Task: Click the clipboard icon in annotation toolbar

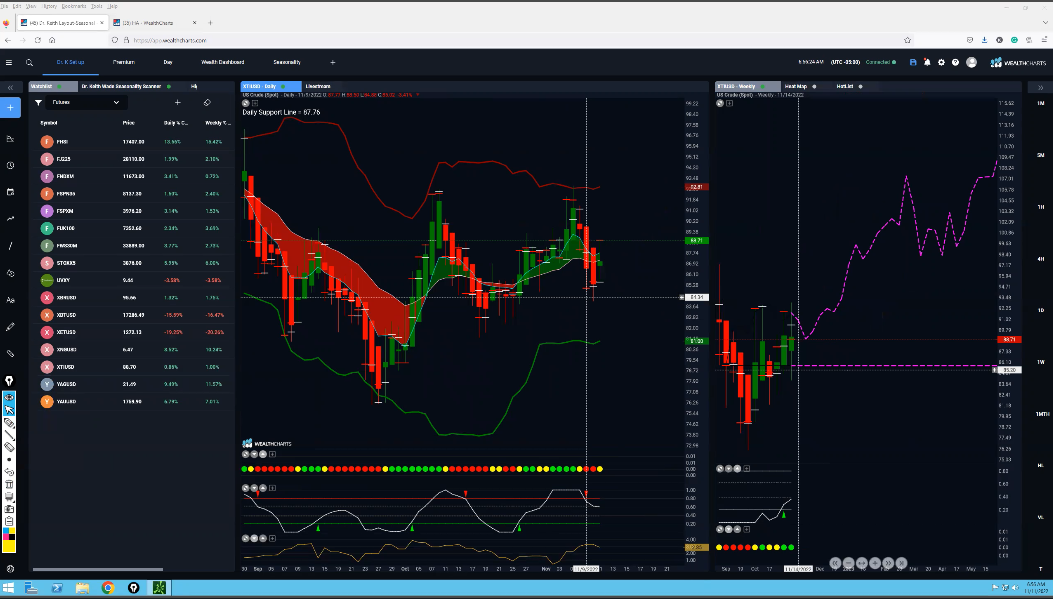Action: 9,520
